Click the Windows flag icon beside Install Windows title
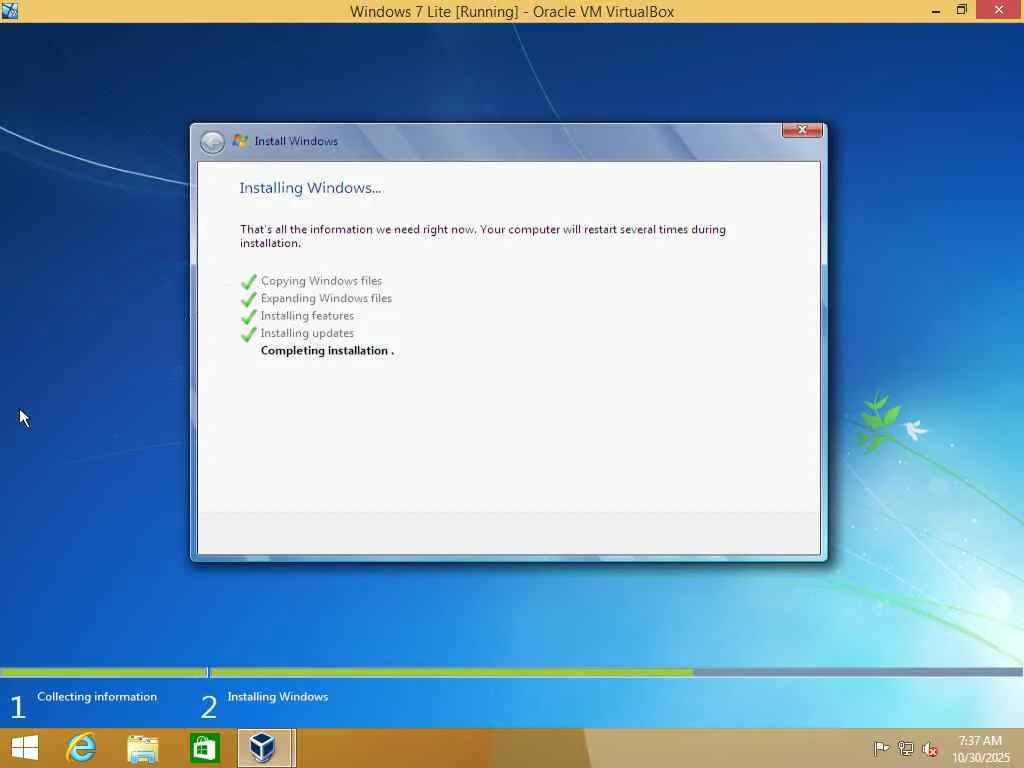 pyautogui.click(x=240, y=140)
